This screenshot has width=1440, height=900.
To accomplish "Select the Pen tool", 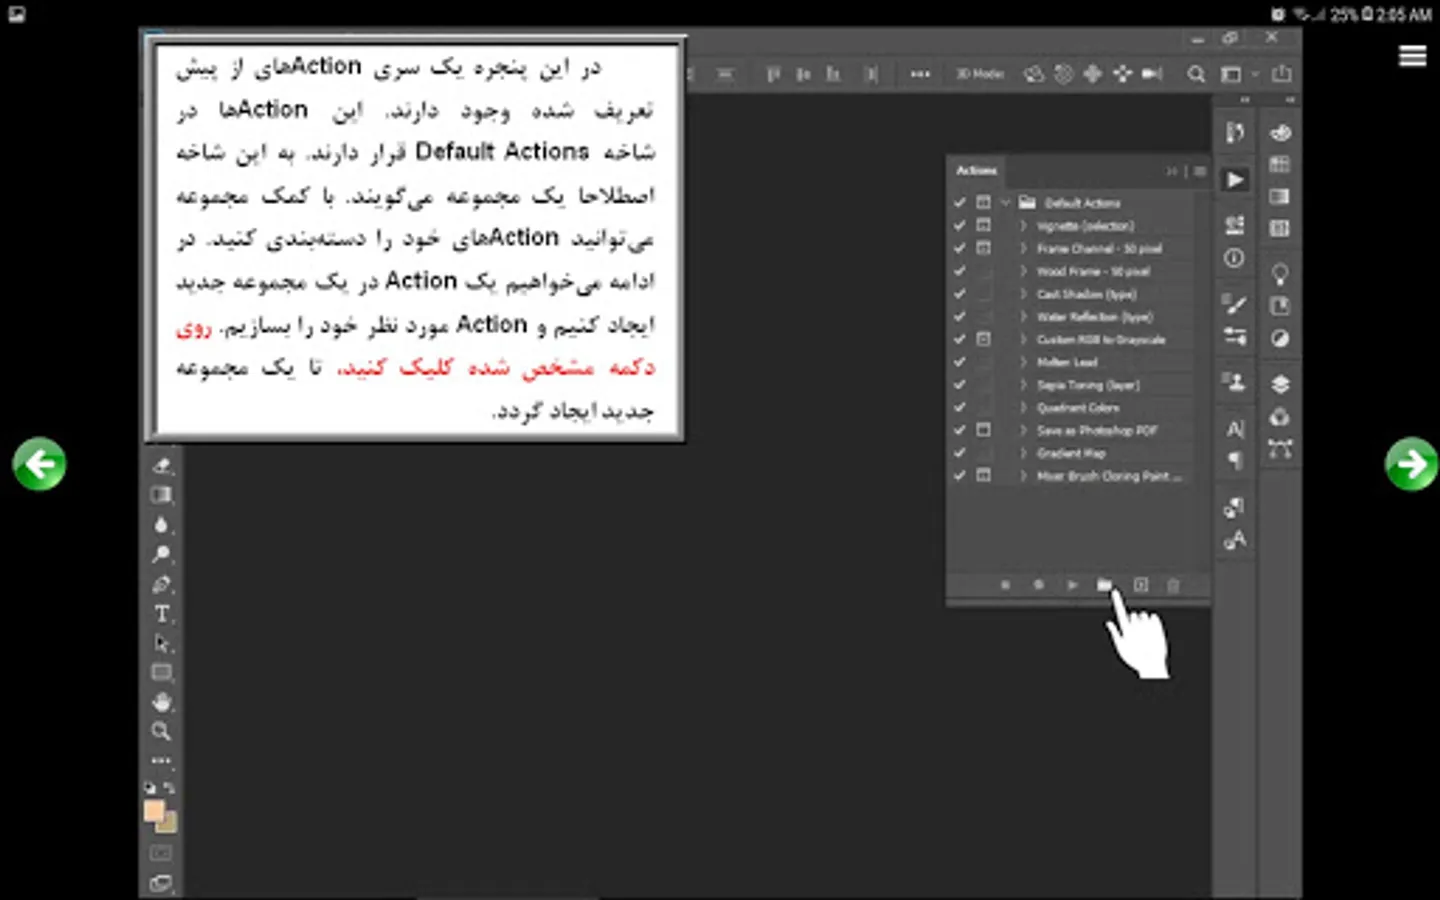I will point(161,584).
